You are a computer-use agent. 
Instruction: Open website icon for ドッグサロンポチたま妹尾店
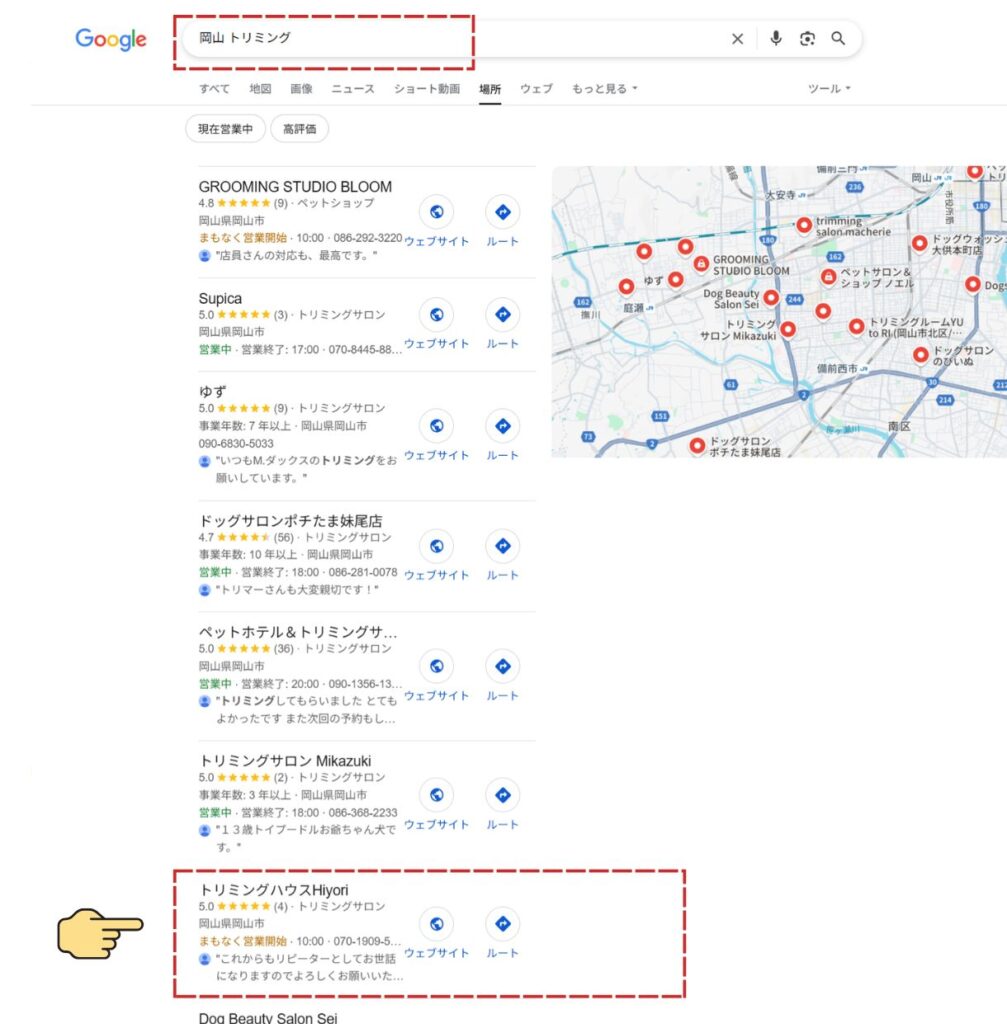pos(437,545)
